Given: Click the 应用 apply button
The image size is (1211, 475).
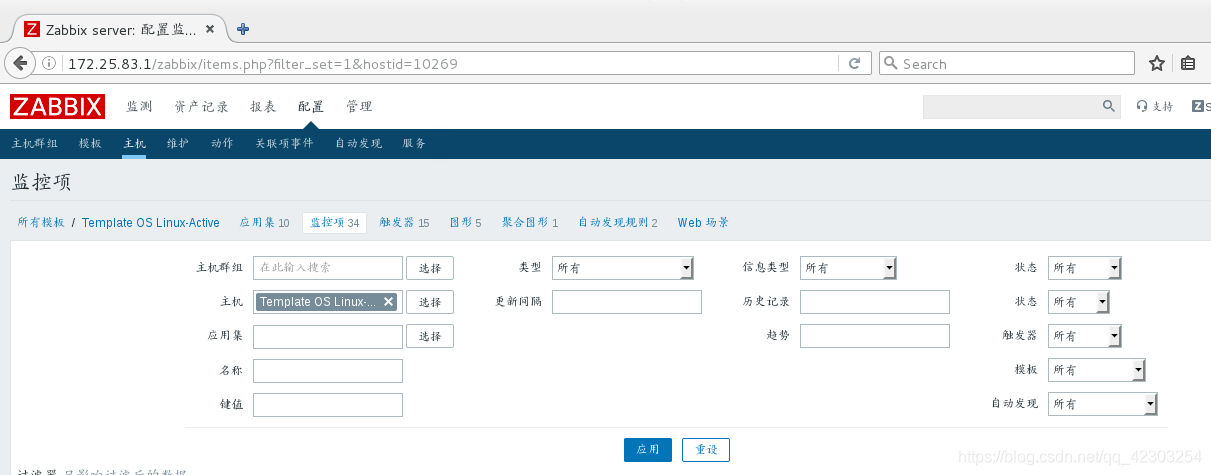Looking at the screenshot, I should (647, 449).
